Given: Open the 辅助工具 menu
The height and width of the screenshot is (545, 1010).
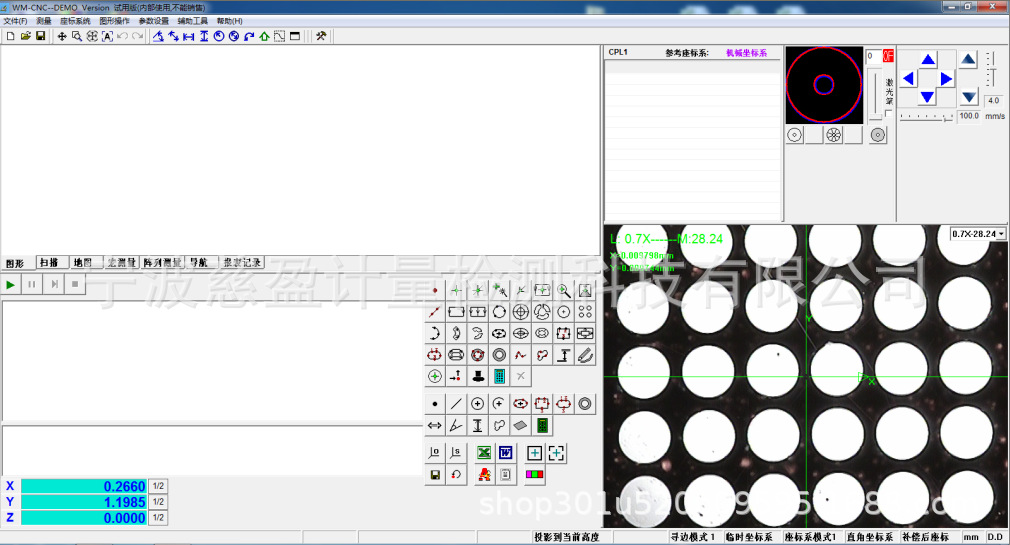Looking at the screenshot, I should [x=193, y=21].
